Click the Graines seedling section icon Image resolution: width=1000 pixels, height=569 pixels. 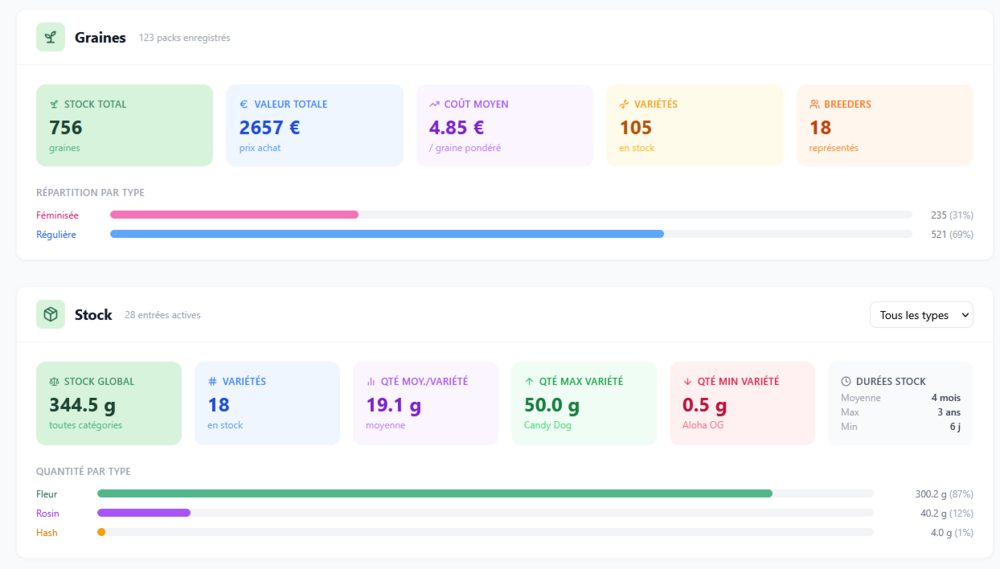click(x=50, y=37)
